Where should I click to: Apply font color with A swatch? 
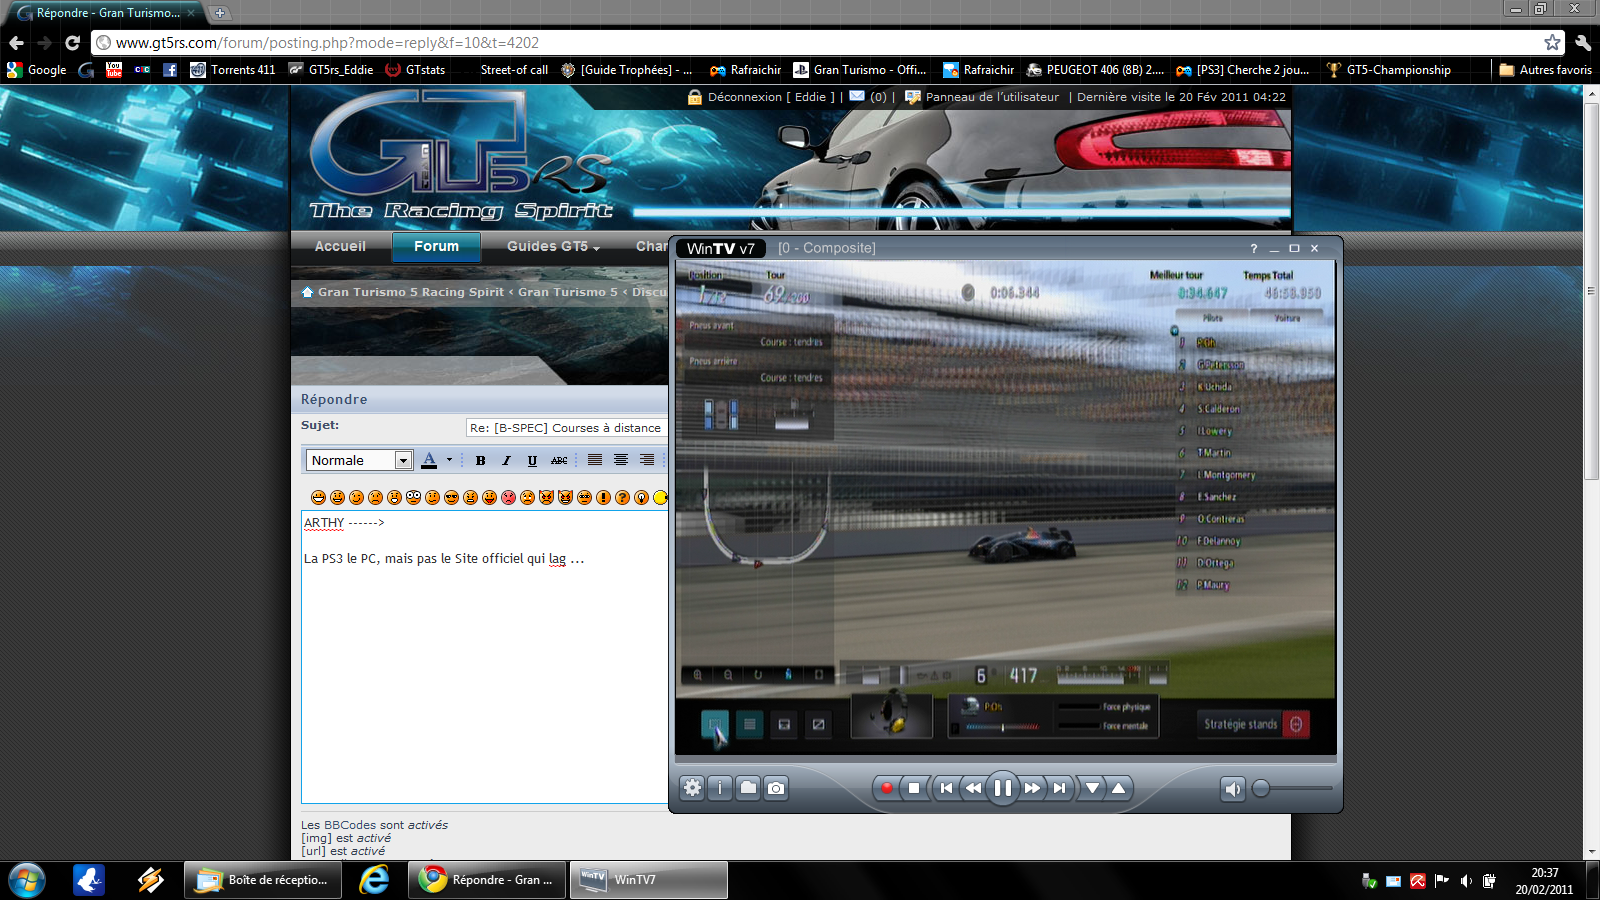[x=429, y=460]
